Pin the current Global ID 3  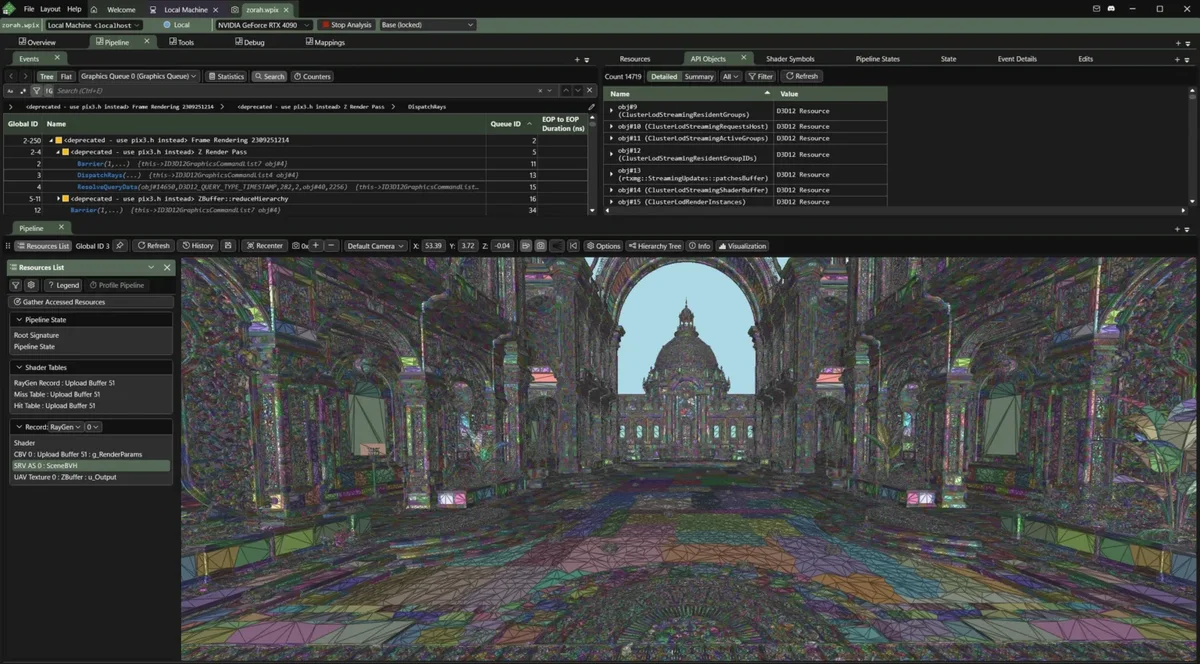(120, 246)
